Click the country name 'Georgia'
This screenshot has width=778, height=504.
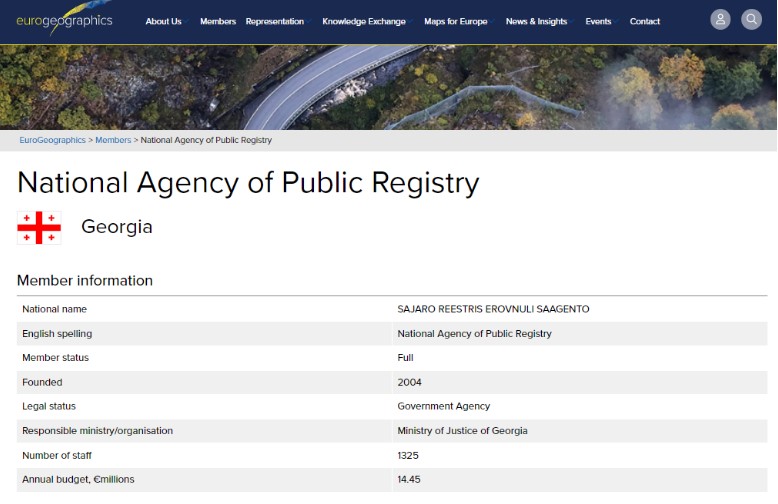click(x=117, y=227)
